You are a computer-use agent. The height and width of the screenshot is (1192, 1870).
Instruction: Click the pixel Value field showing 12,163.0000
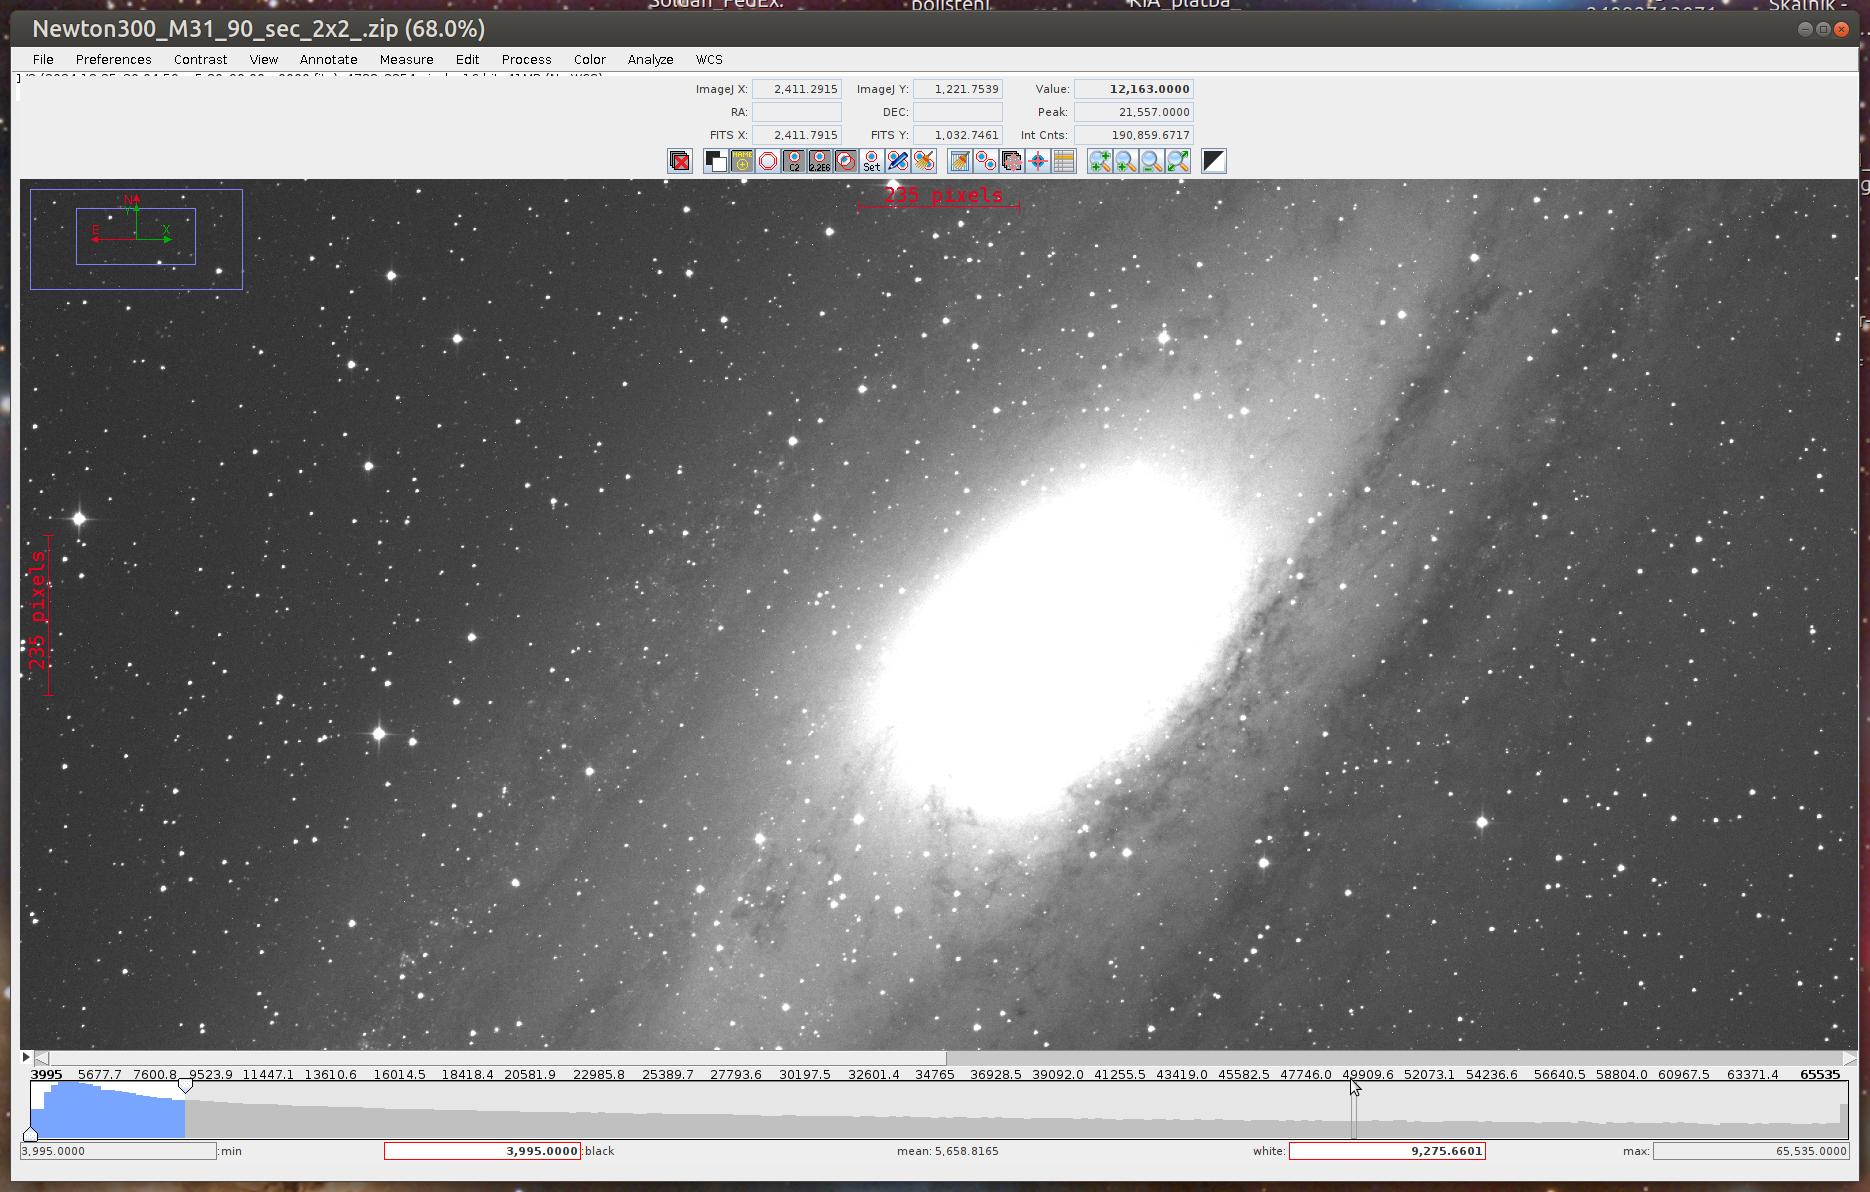coord(1134,89)
